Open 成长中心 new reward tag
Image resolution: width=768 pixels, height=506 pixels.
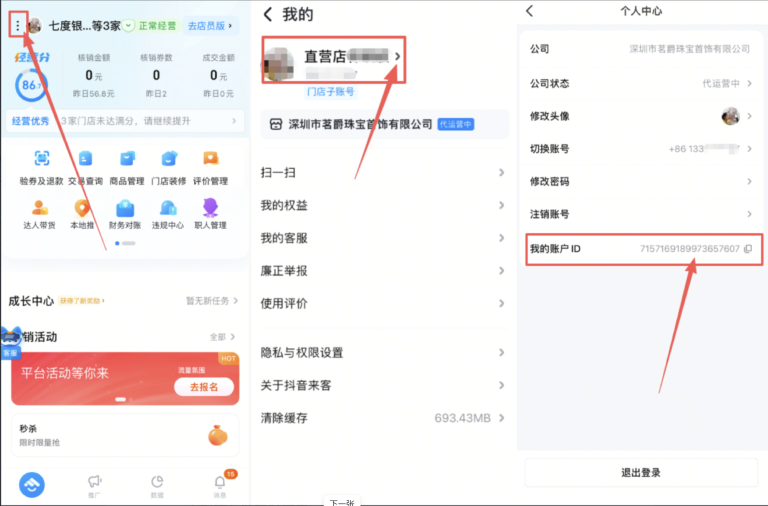point(82,301)
